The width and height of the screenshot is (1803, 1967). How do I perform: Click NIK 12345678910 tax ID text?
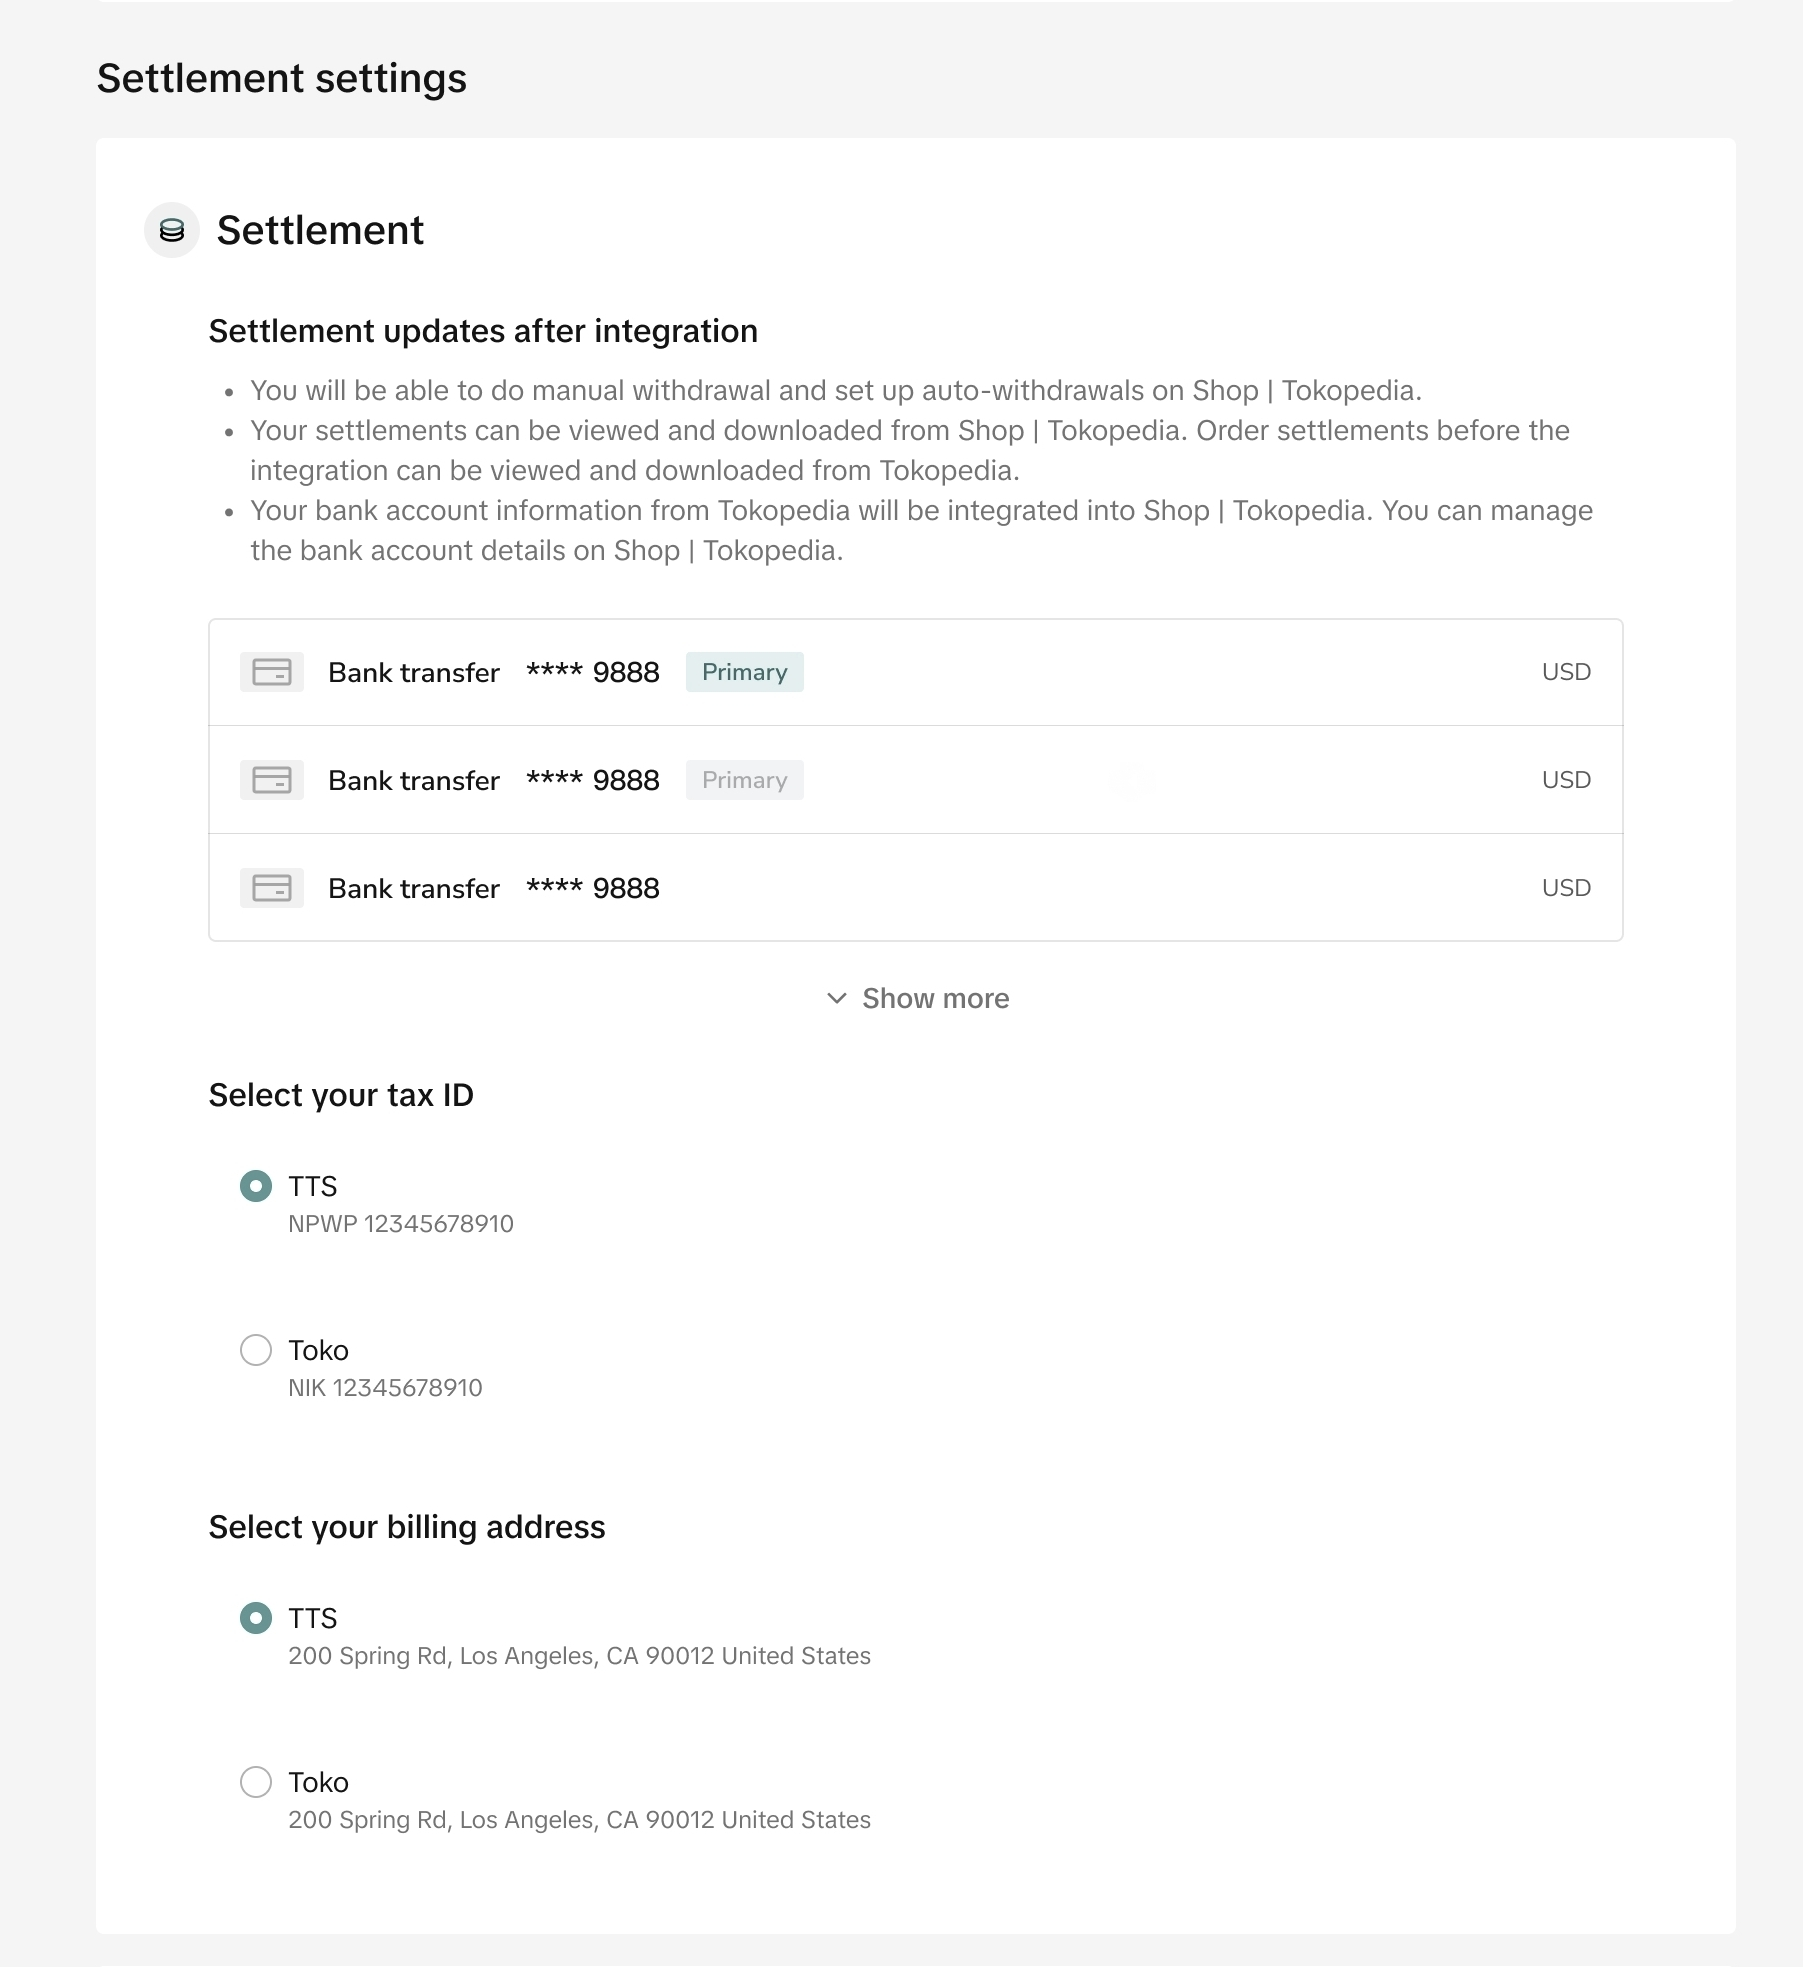[385, 1388]
